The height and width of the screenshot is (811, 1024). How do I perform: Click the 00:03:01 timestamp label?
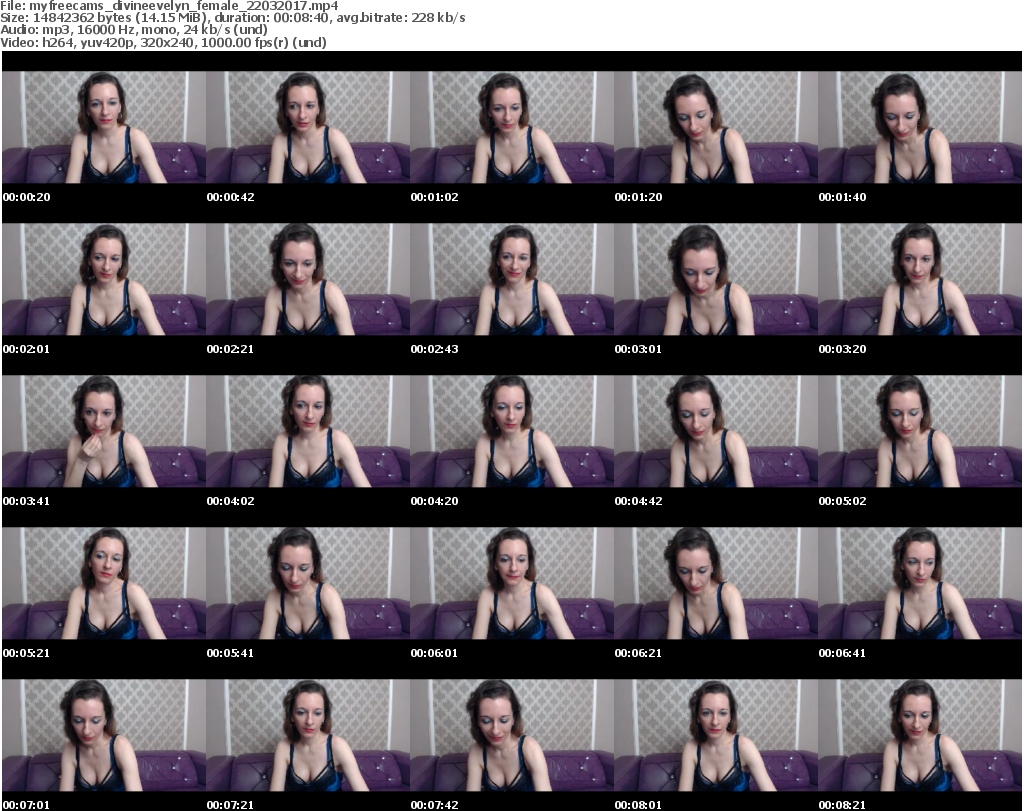[x=638, y=349]
